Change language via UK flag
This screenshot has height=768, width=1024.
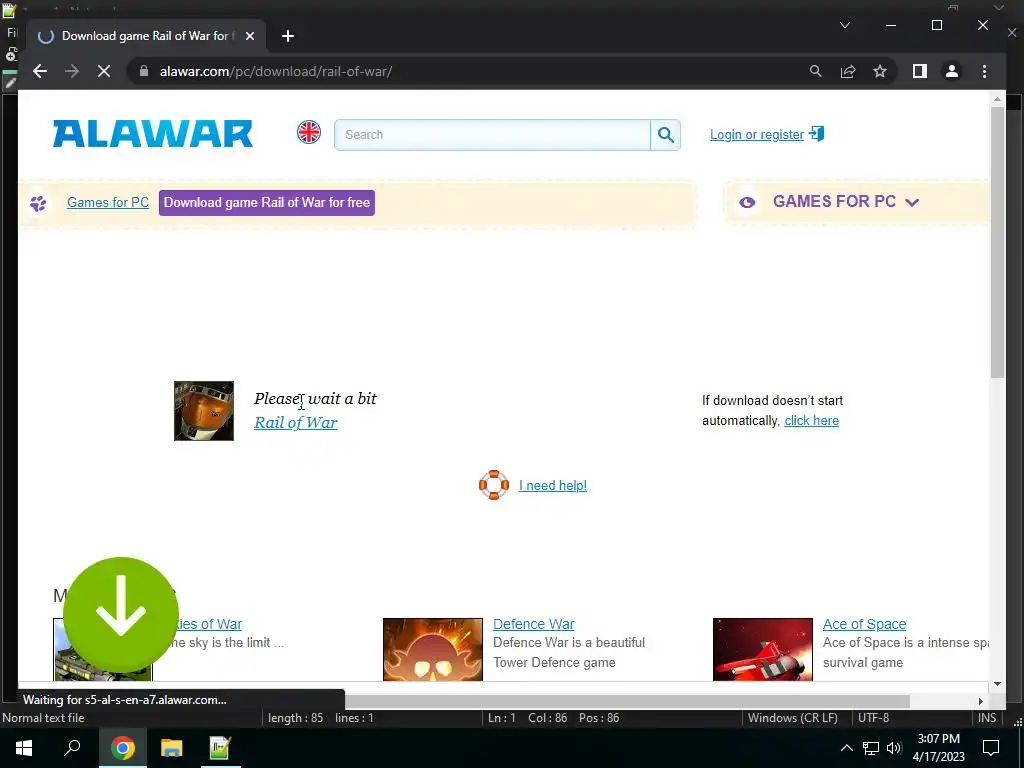pos(309,132)
